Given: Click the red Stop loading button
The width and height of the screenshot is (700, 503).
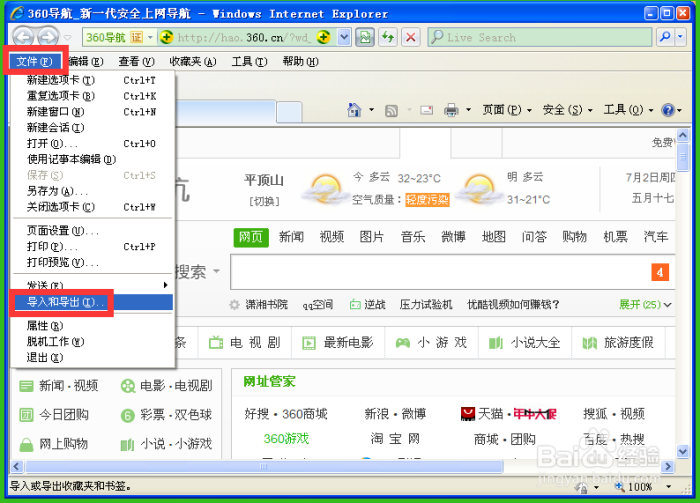Looking at the screenshot, I should [x=410, y=37].
